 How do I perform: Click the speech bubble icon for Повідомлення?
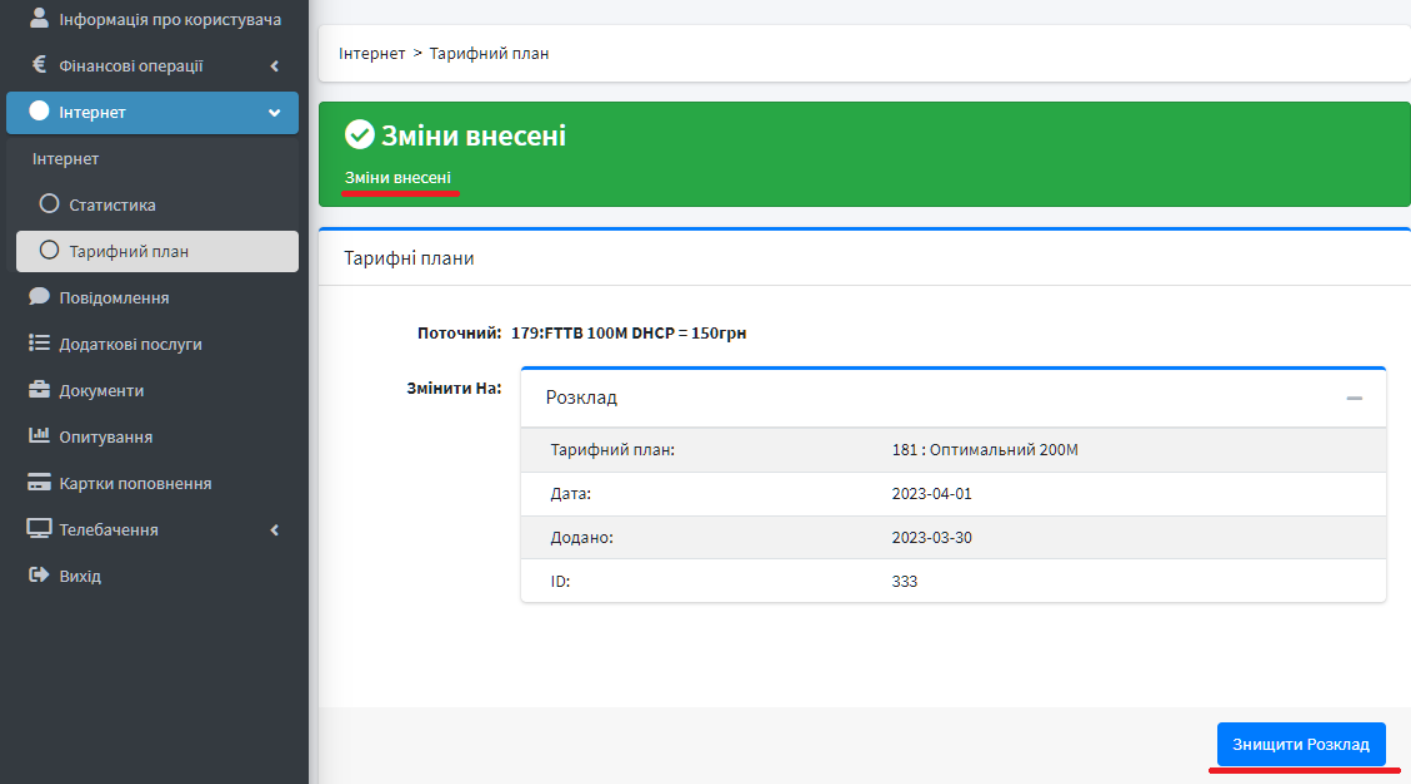click(x=39, y=297)
